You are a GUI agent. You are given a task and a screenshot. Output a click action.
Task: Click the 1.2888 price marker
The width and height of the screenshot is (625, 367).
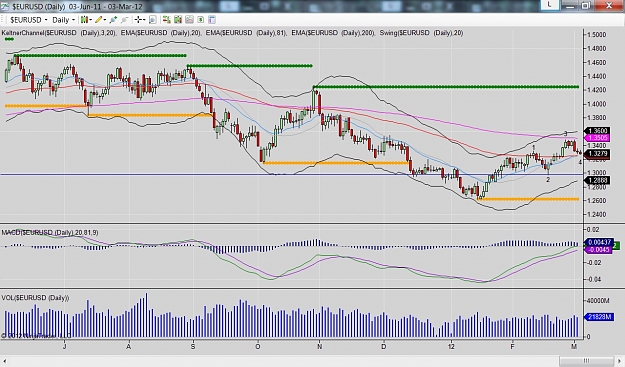tap(596, 180)
